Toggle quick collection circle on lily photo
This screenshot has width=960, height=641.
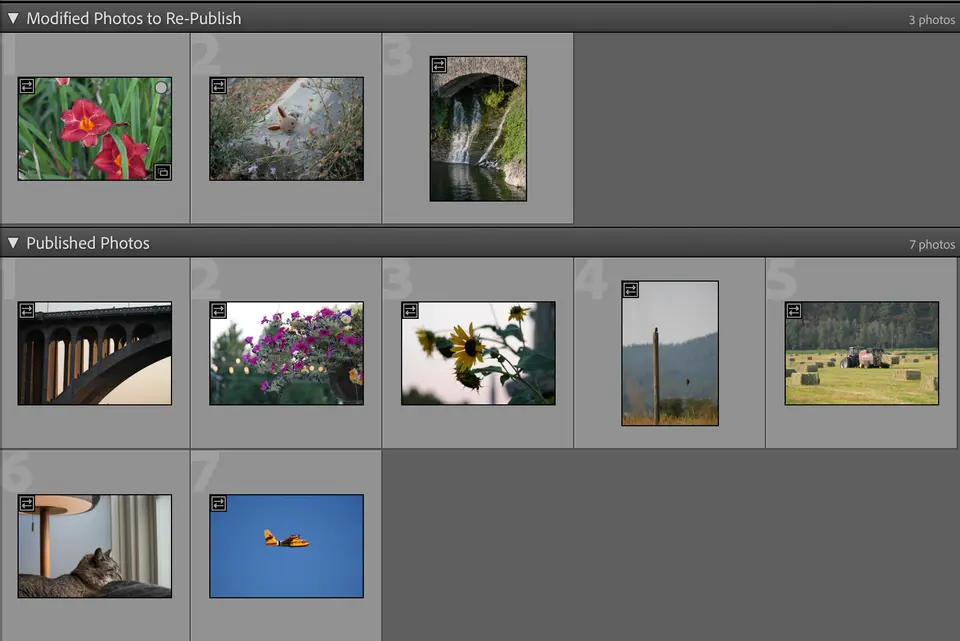click(161, 88)
